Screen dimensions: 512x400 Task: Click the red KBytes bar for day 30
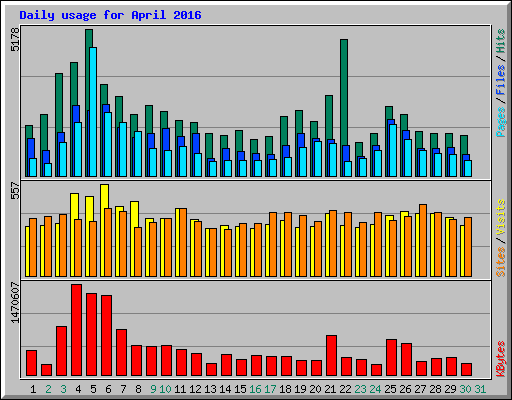(x=466, y=370)
